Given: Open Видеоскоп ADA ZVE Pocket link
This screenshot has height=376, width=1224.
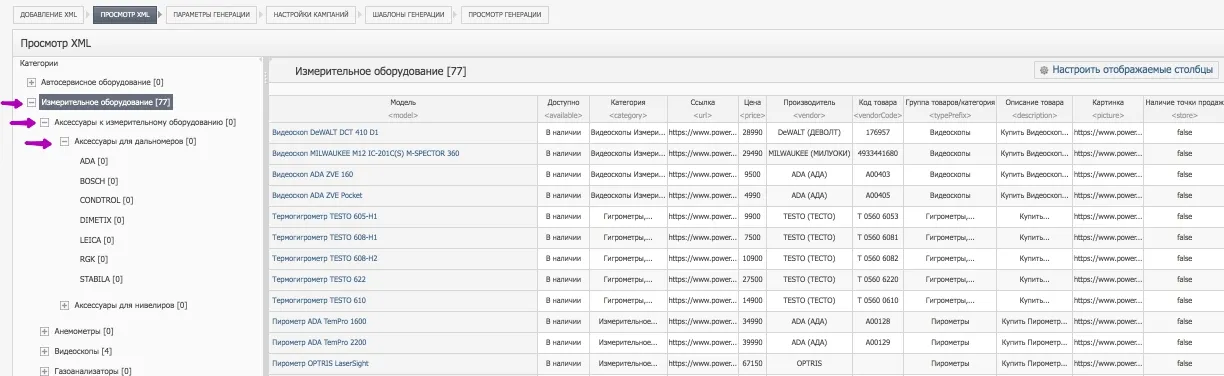Looking at the screenshot, I should [x=316, y=195].
